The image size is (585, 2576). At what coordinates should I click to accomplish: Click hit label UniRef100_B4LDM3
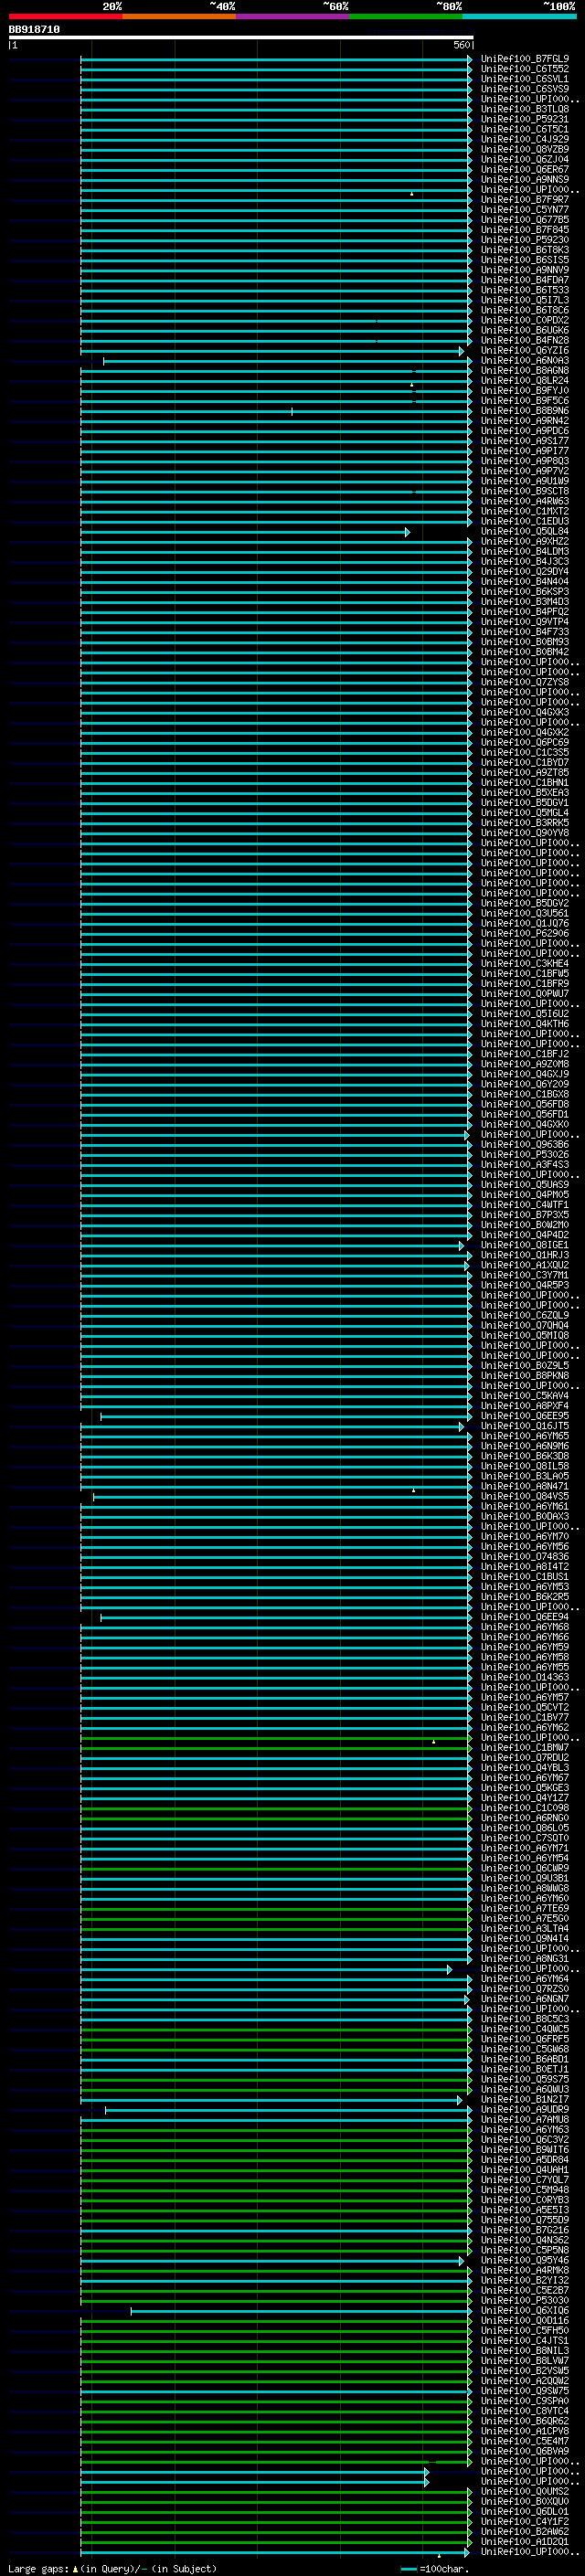tap(524, 552)
